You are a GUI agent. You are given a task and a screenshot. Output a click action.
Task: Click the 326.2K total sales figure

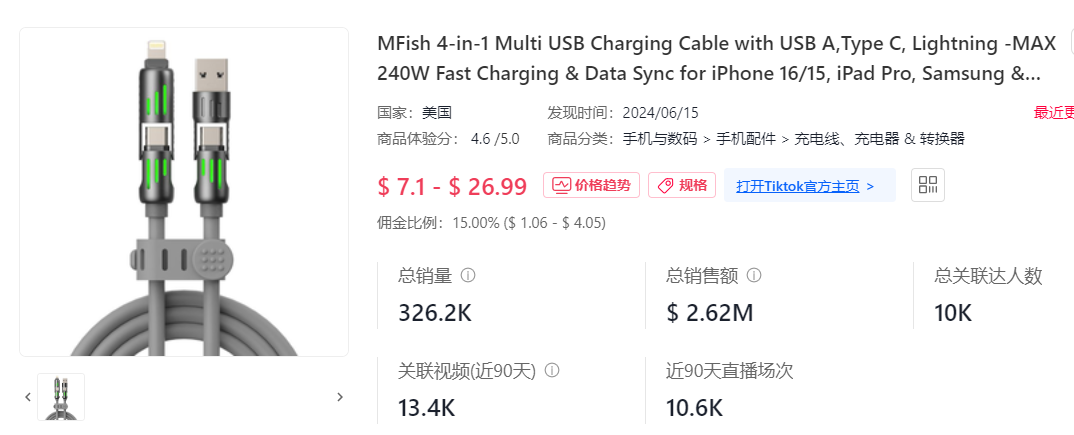(435, 313)
